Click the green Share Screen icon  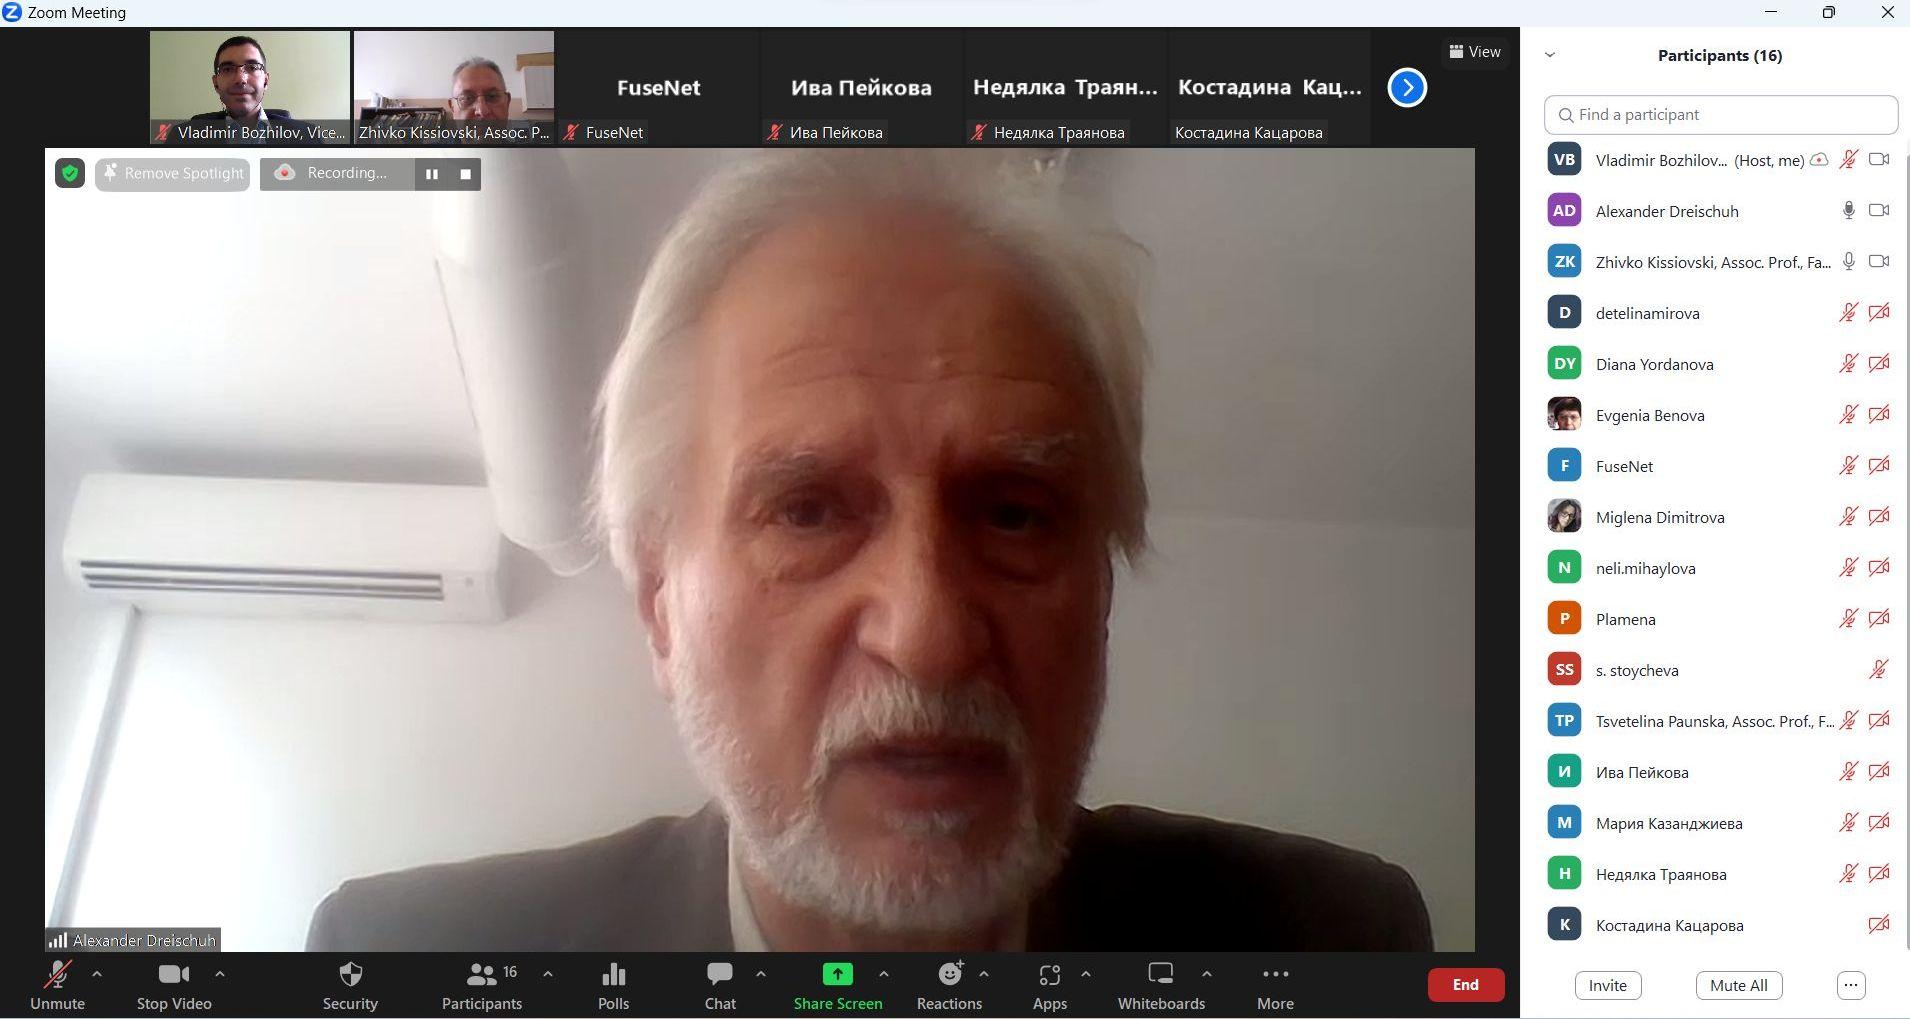tap(837, 974)
